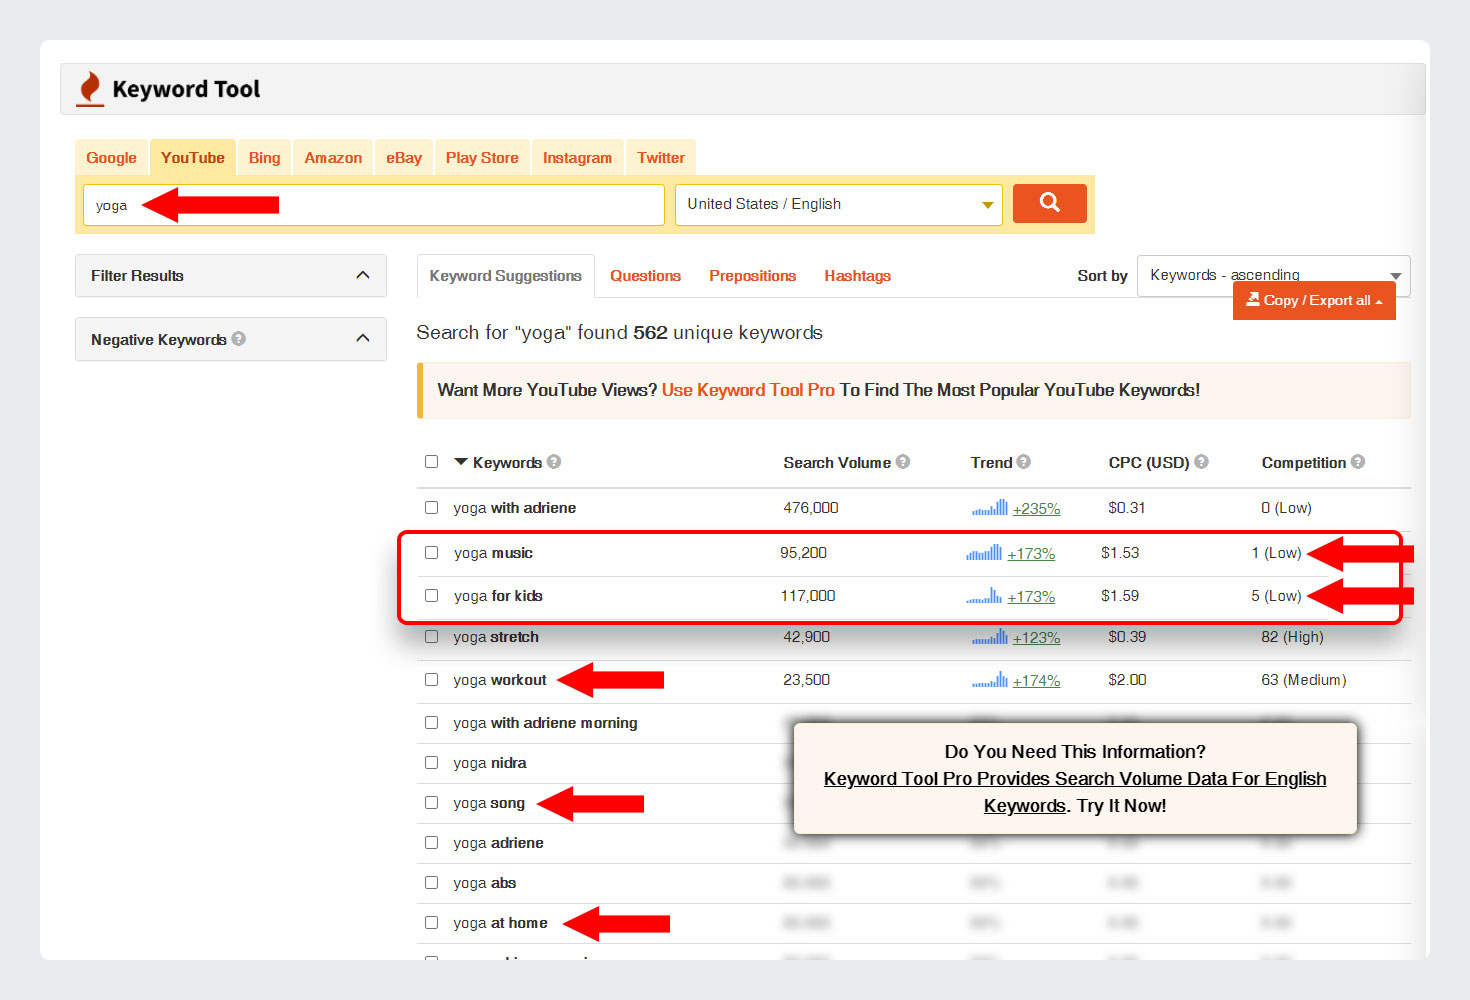Viewport: 1470px width, 1000px height.
Task: Check the yoga workout checkbox
Action: pyautogui.click(x=431, y=679)
